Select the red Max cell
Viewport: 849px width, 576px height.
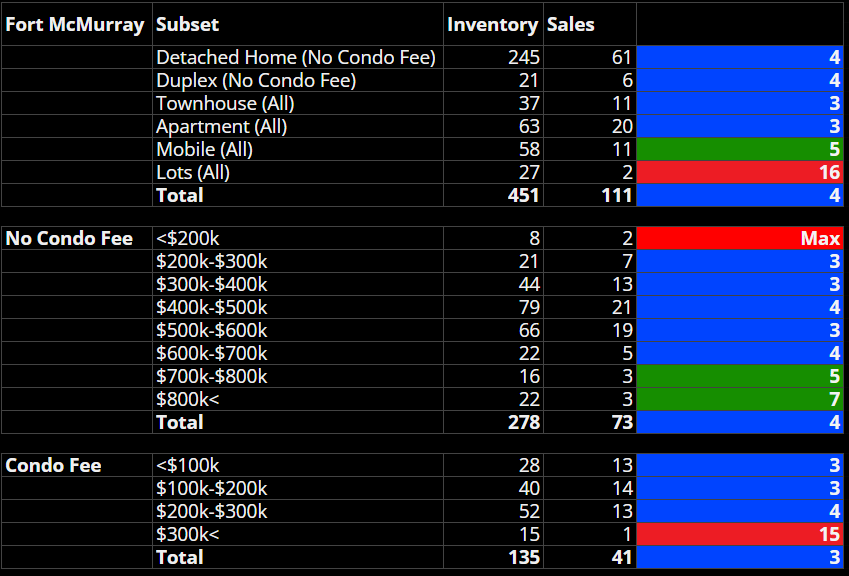740,239
